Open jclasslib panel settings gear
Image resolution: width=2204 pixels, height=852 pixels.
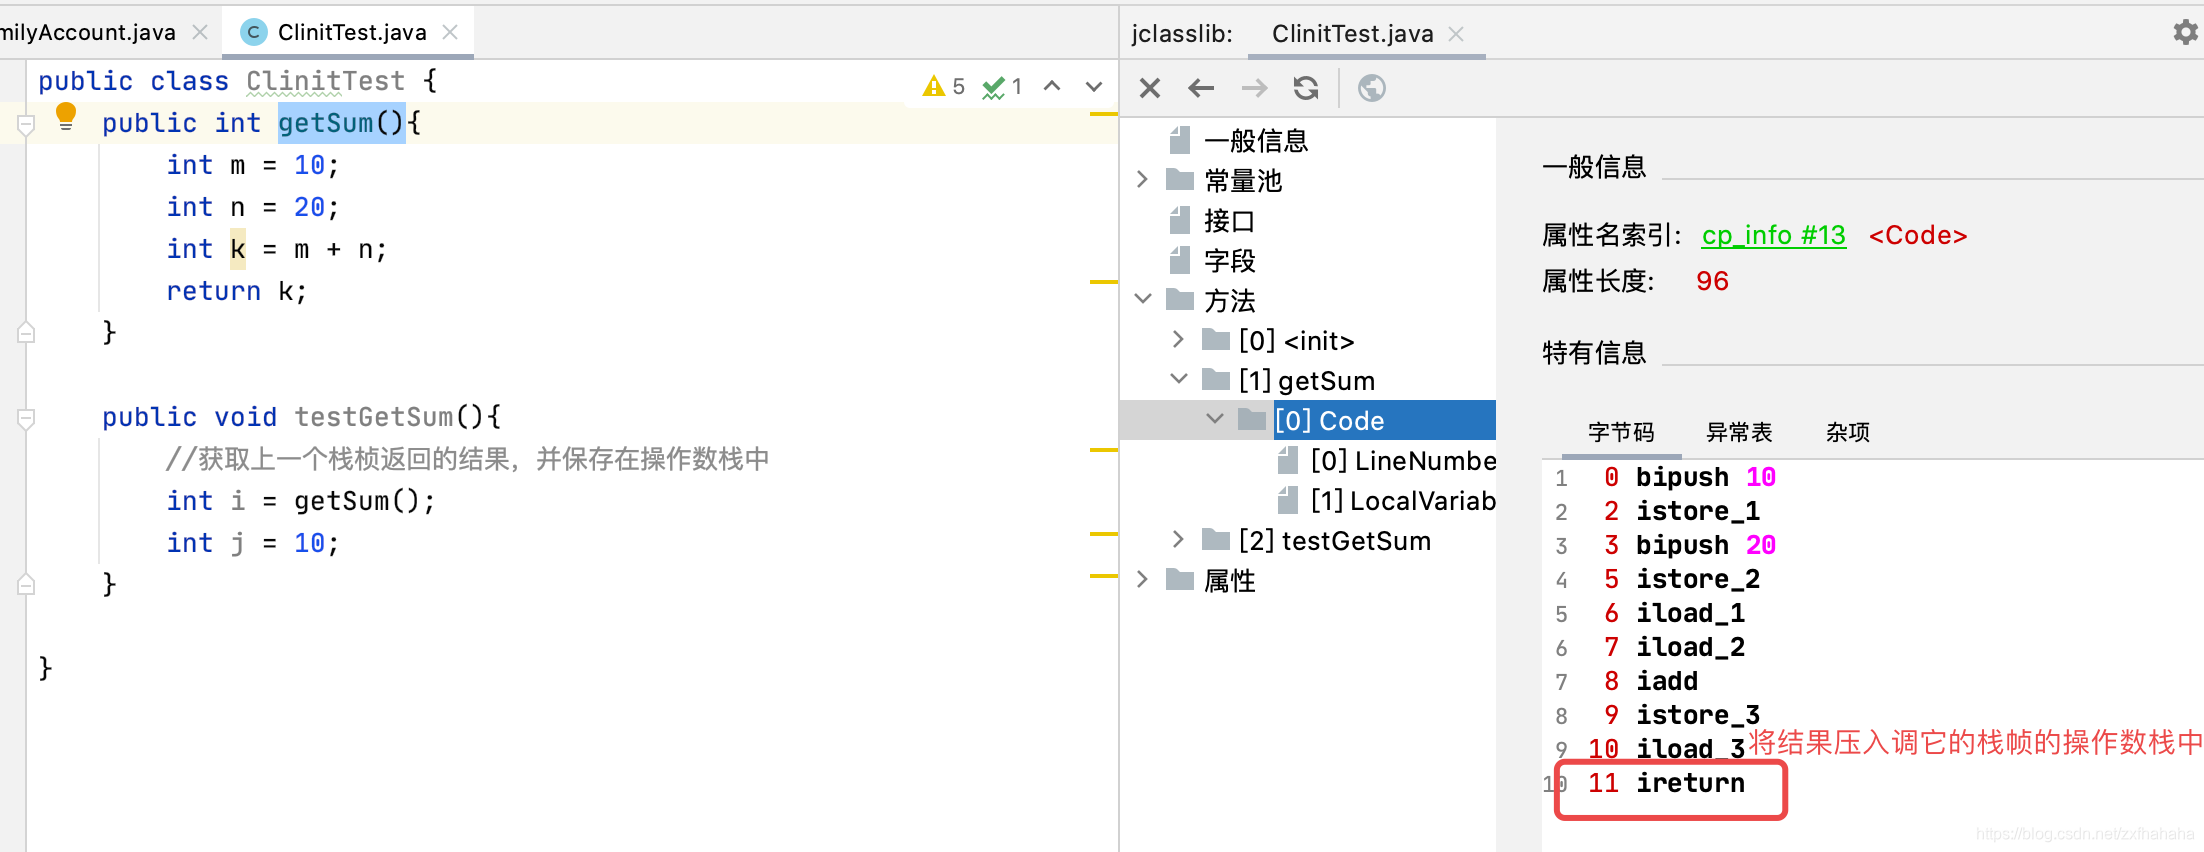coord(2186,32)
